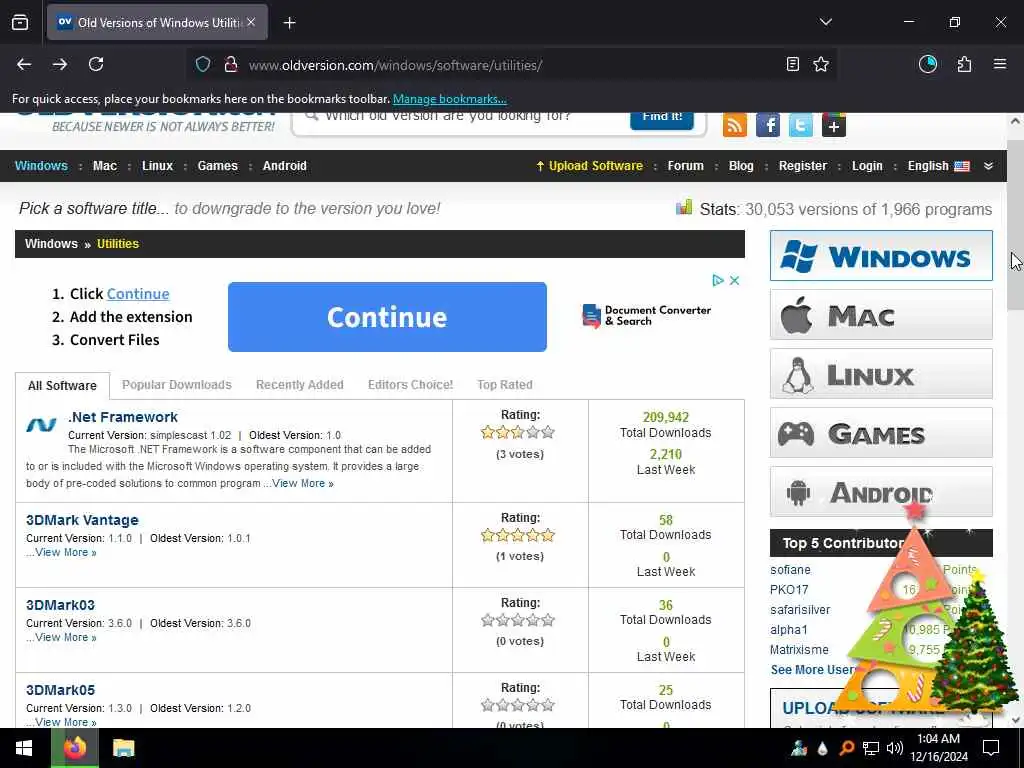Open the 3DMark Vantage title link
Image resolution: width=1024 pixels, height=768 pixels.
(82, 520)
